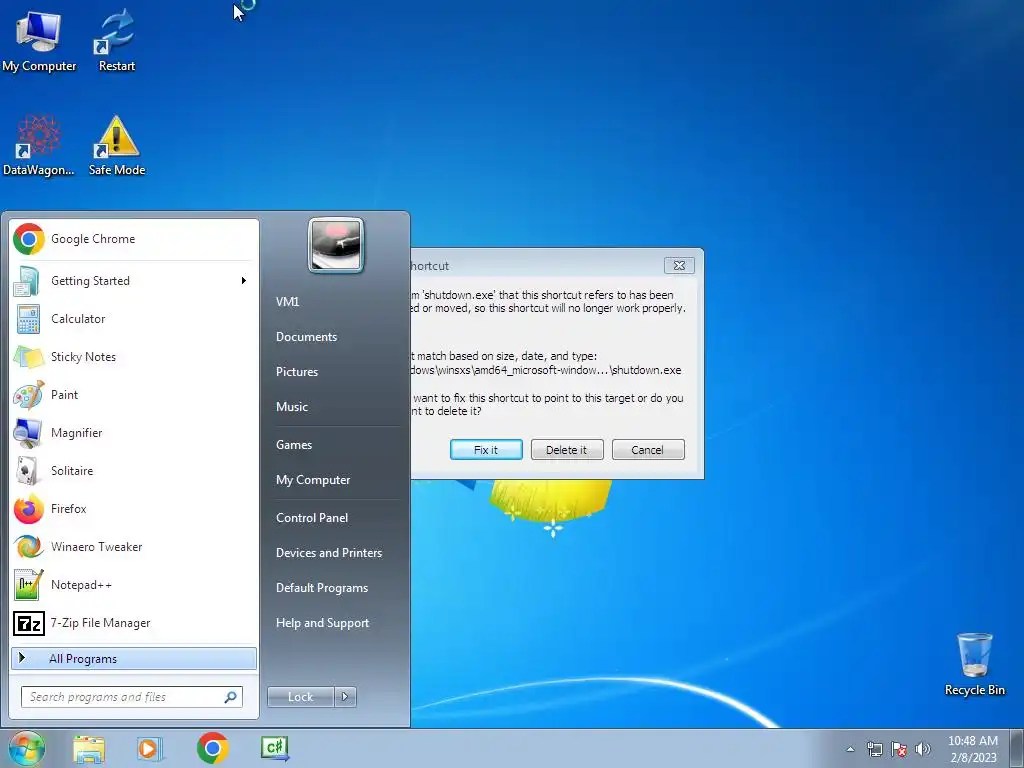The width and height of the screenshot is (1024, 768).
Task: Open Control Panel
Action: 312,518
